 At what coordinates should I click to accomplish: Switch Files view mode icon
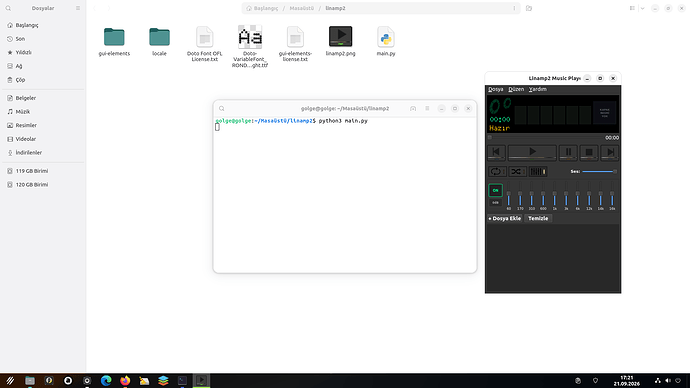tap(632, 8)
